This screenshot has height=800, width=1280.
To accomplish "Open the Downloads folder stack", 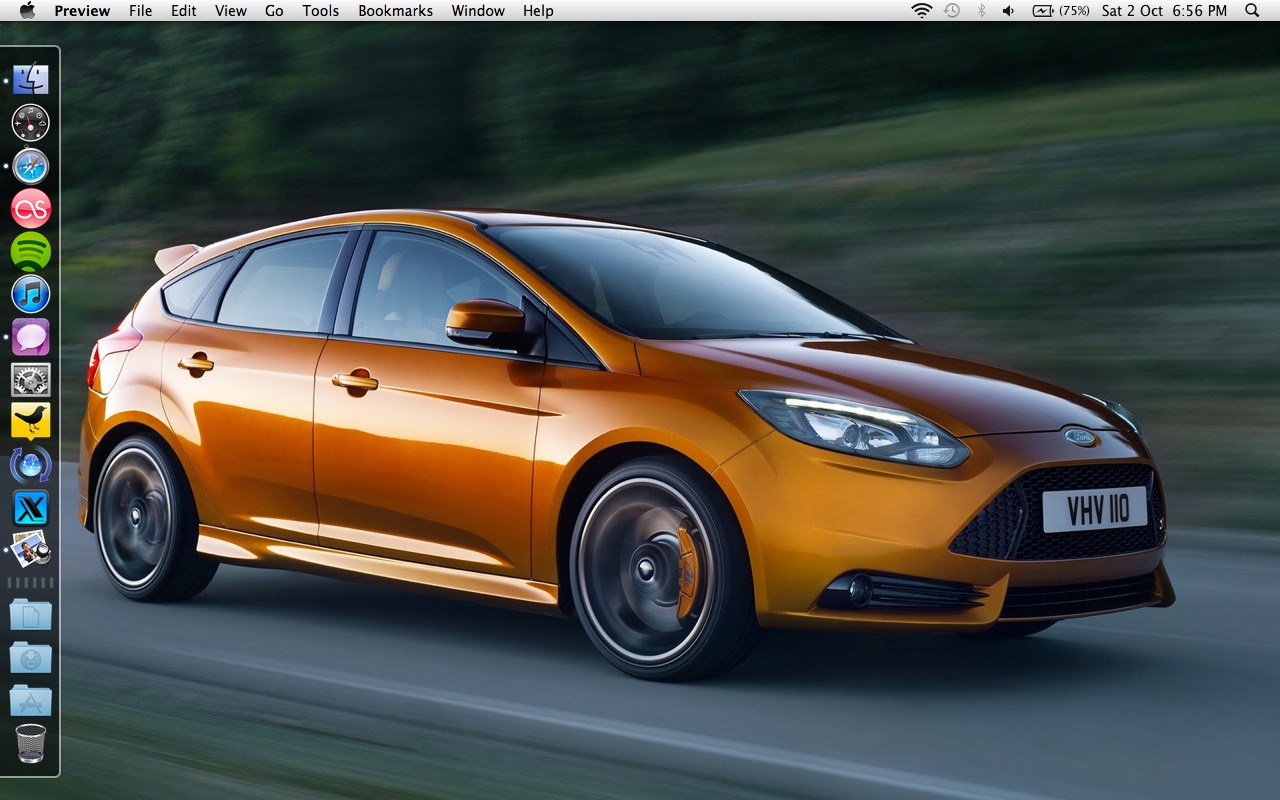I will pyautogui.click(x=31, y=657).
